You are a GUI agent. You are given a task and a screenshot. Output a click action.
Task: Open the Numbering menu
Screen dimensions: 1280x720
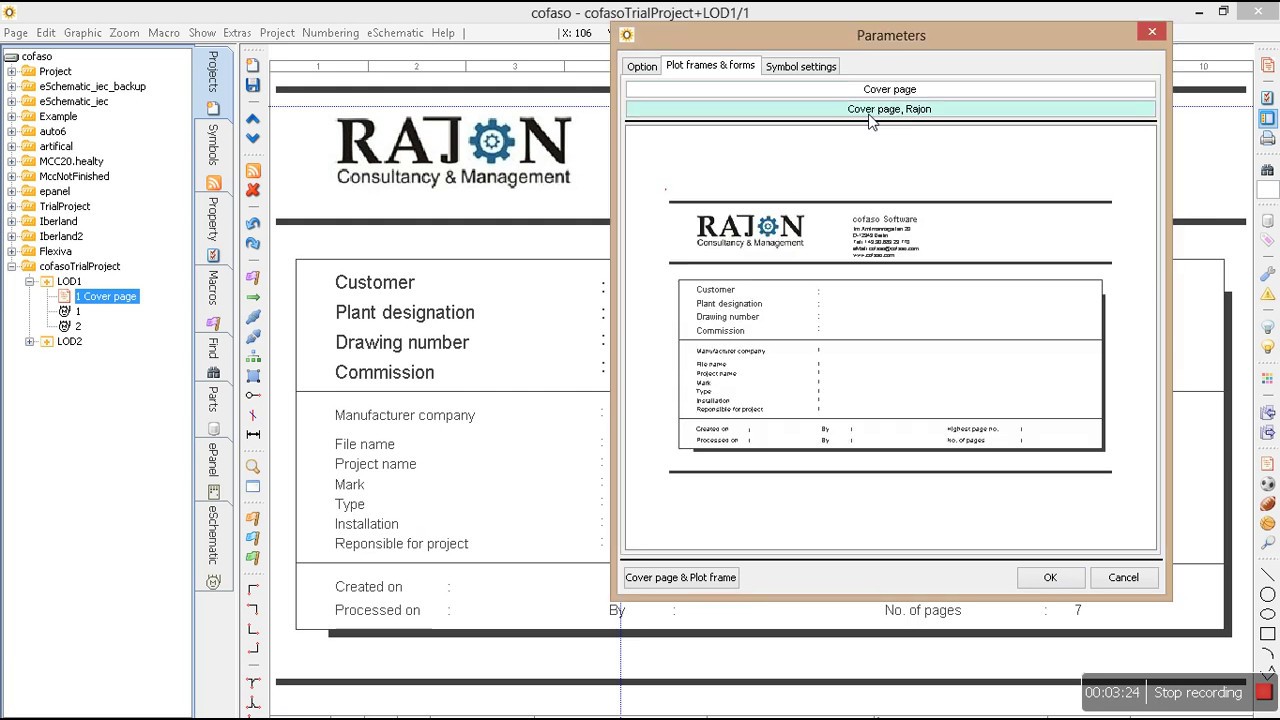click(x=330, y=33)
